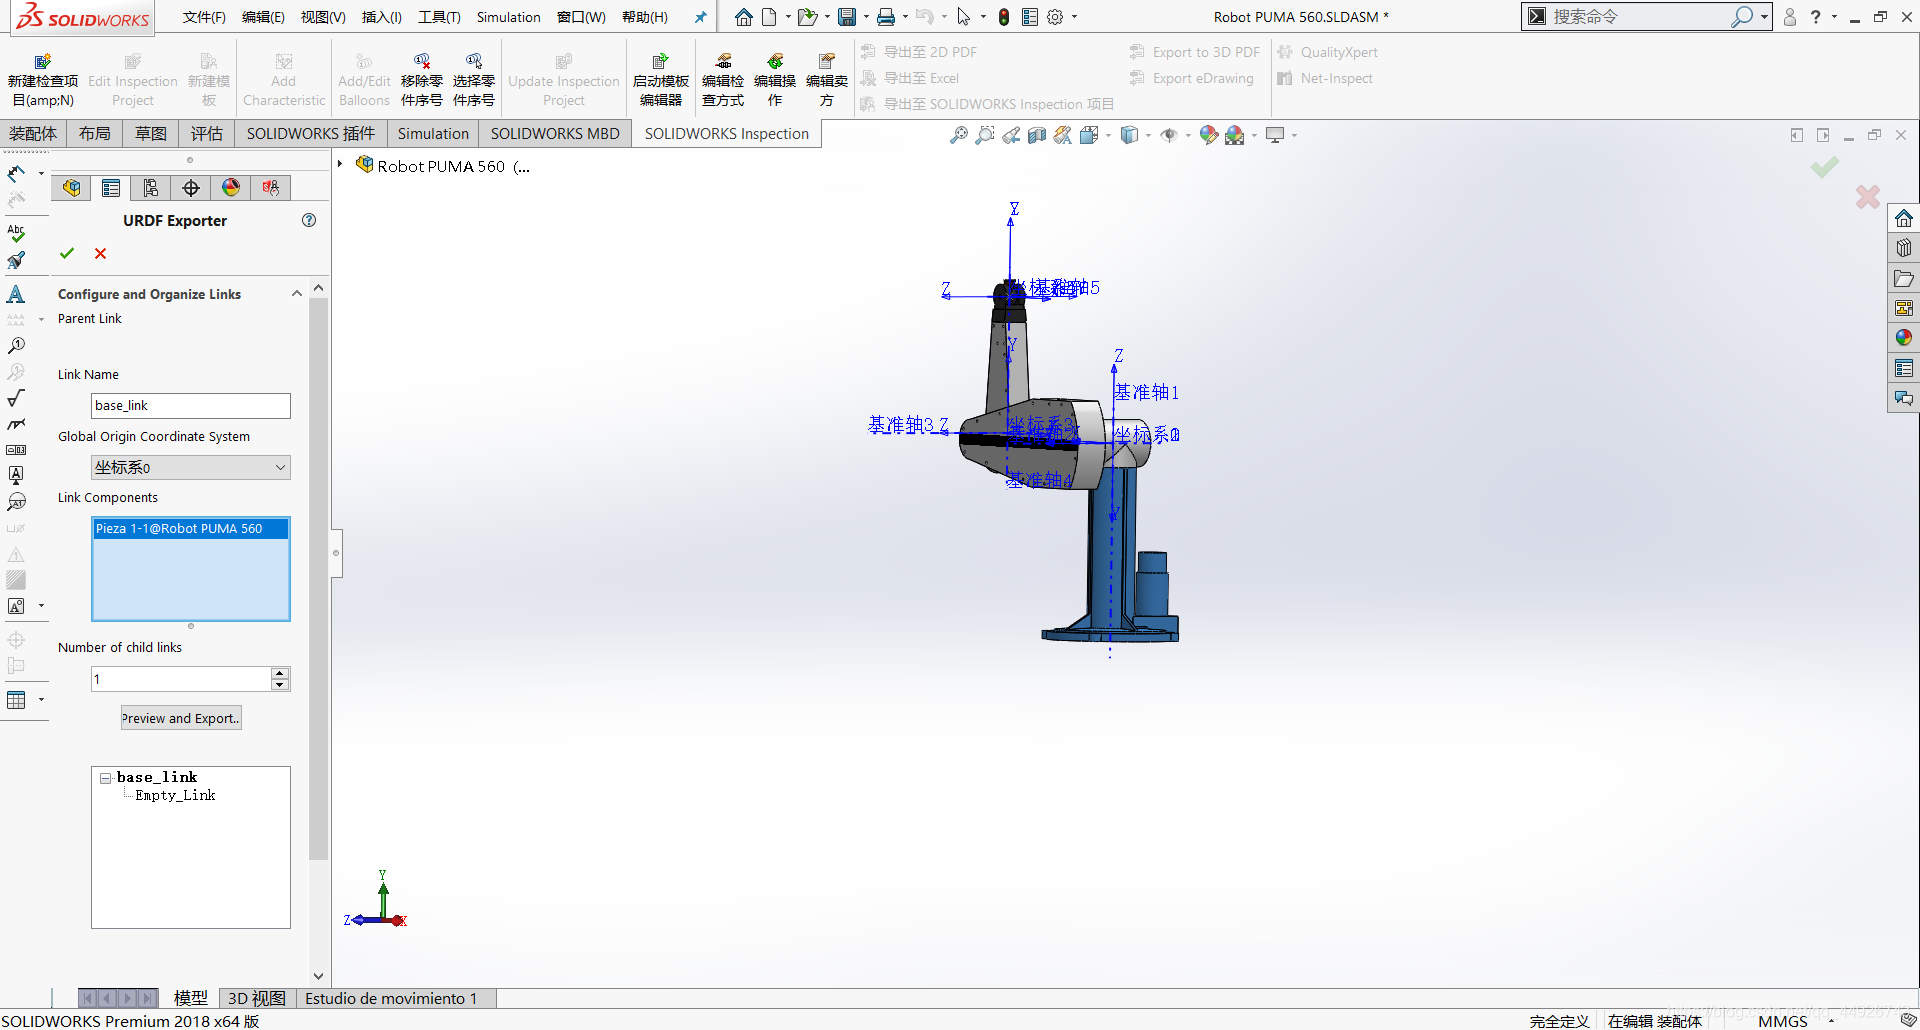Click spell check Abc icon in sidebar
1920x1030 pixels.
tap(16, 233)
